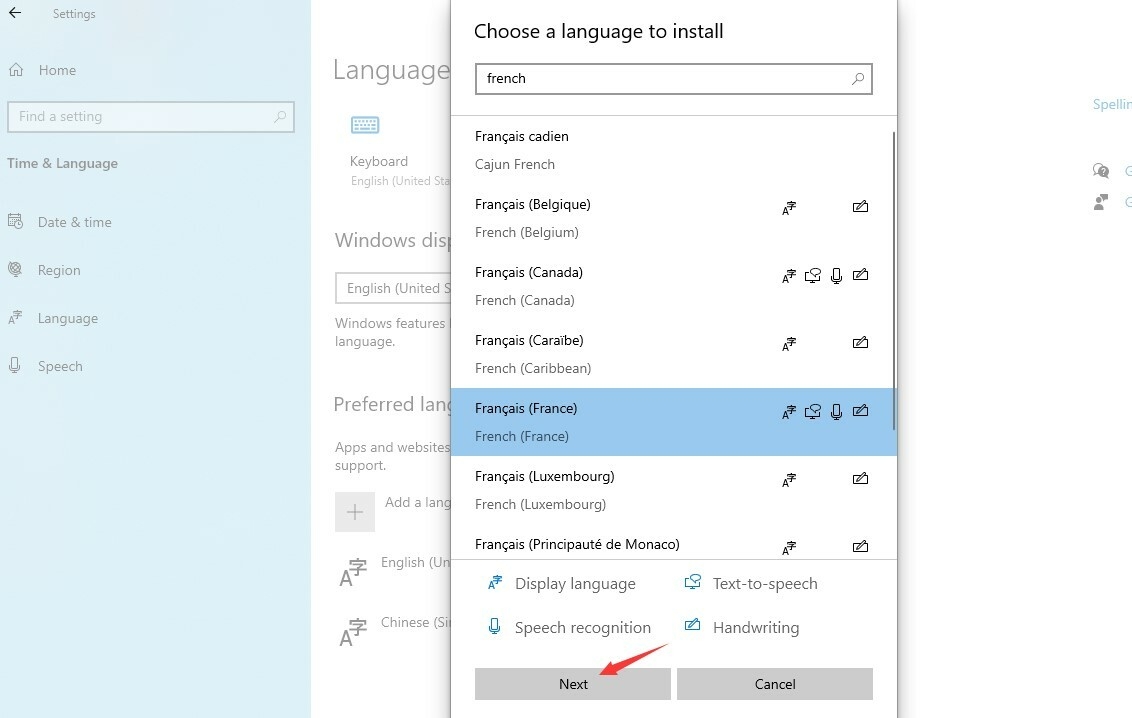Viewport: 1132px width, 718px height.
Task: Click the Home icon in sidebar
Action: (16, 70)
